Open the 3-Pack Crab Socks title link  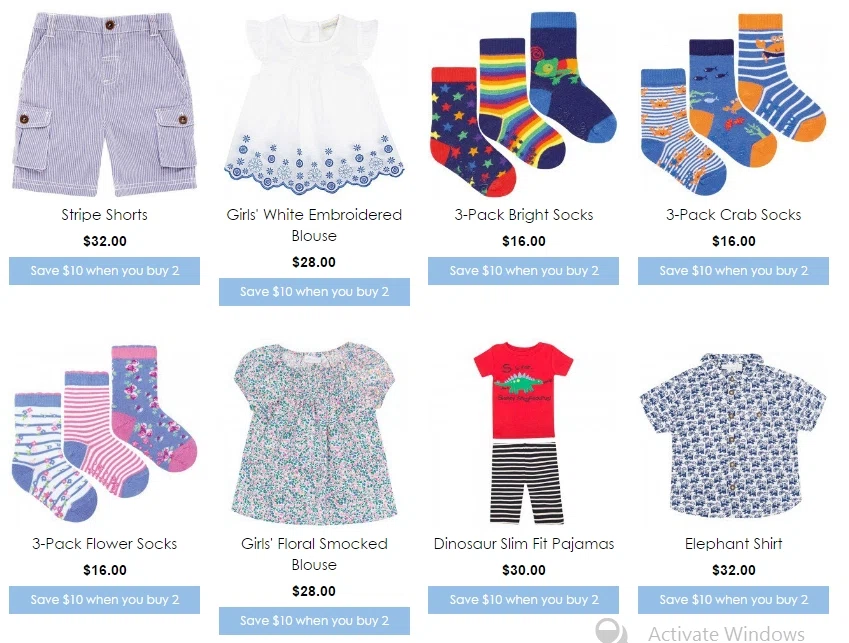(733, 215)
